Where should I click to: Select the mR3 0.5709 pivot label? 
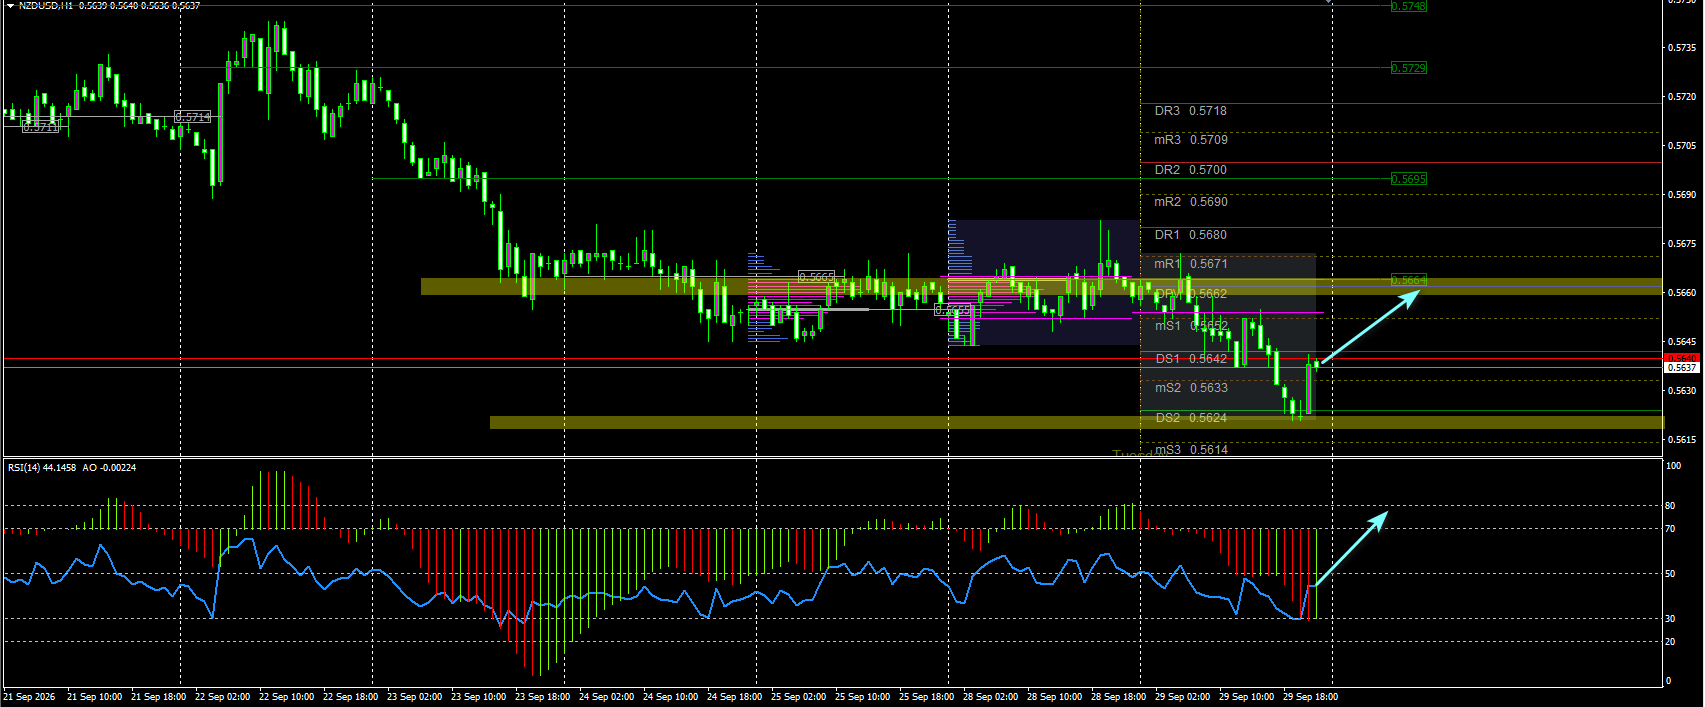pyautogui.click(x=1190, y=140)
